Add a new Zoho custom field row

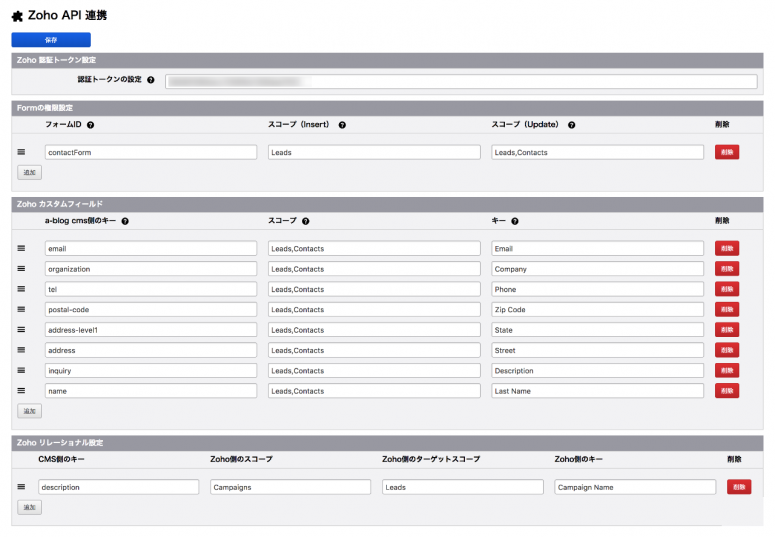pos(29,411)
